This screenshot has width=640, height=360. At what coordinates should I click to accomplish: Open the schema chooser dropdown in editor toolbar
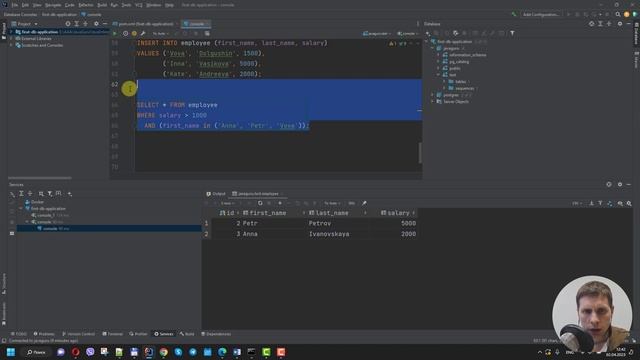377,33
